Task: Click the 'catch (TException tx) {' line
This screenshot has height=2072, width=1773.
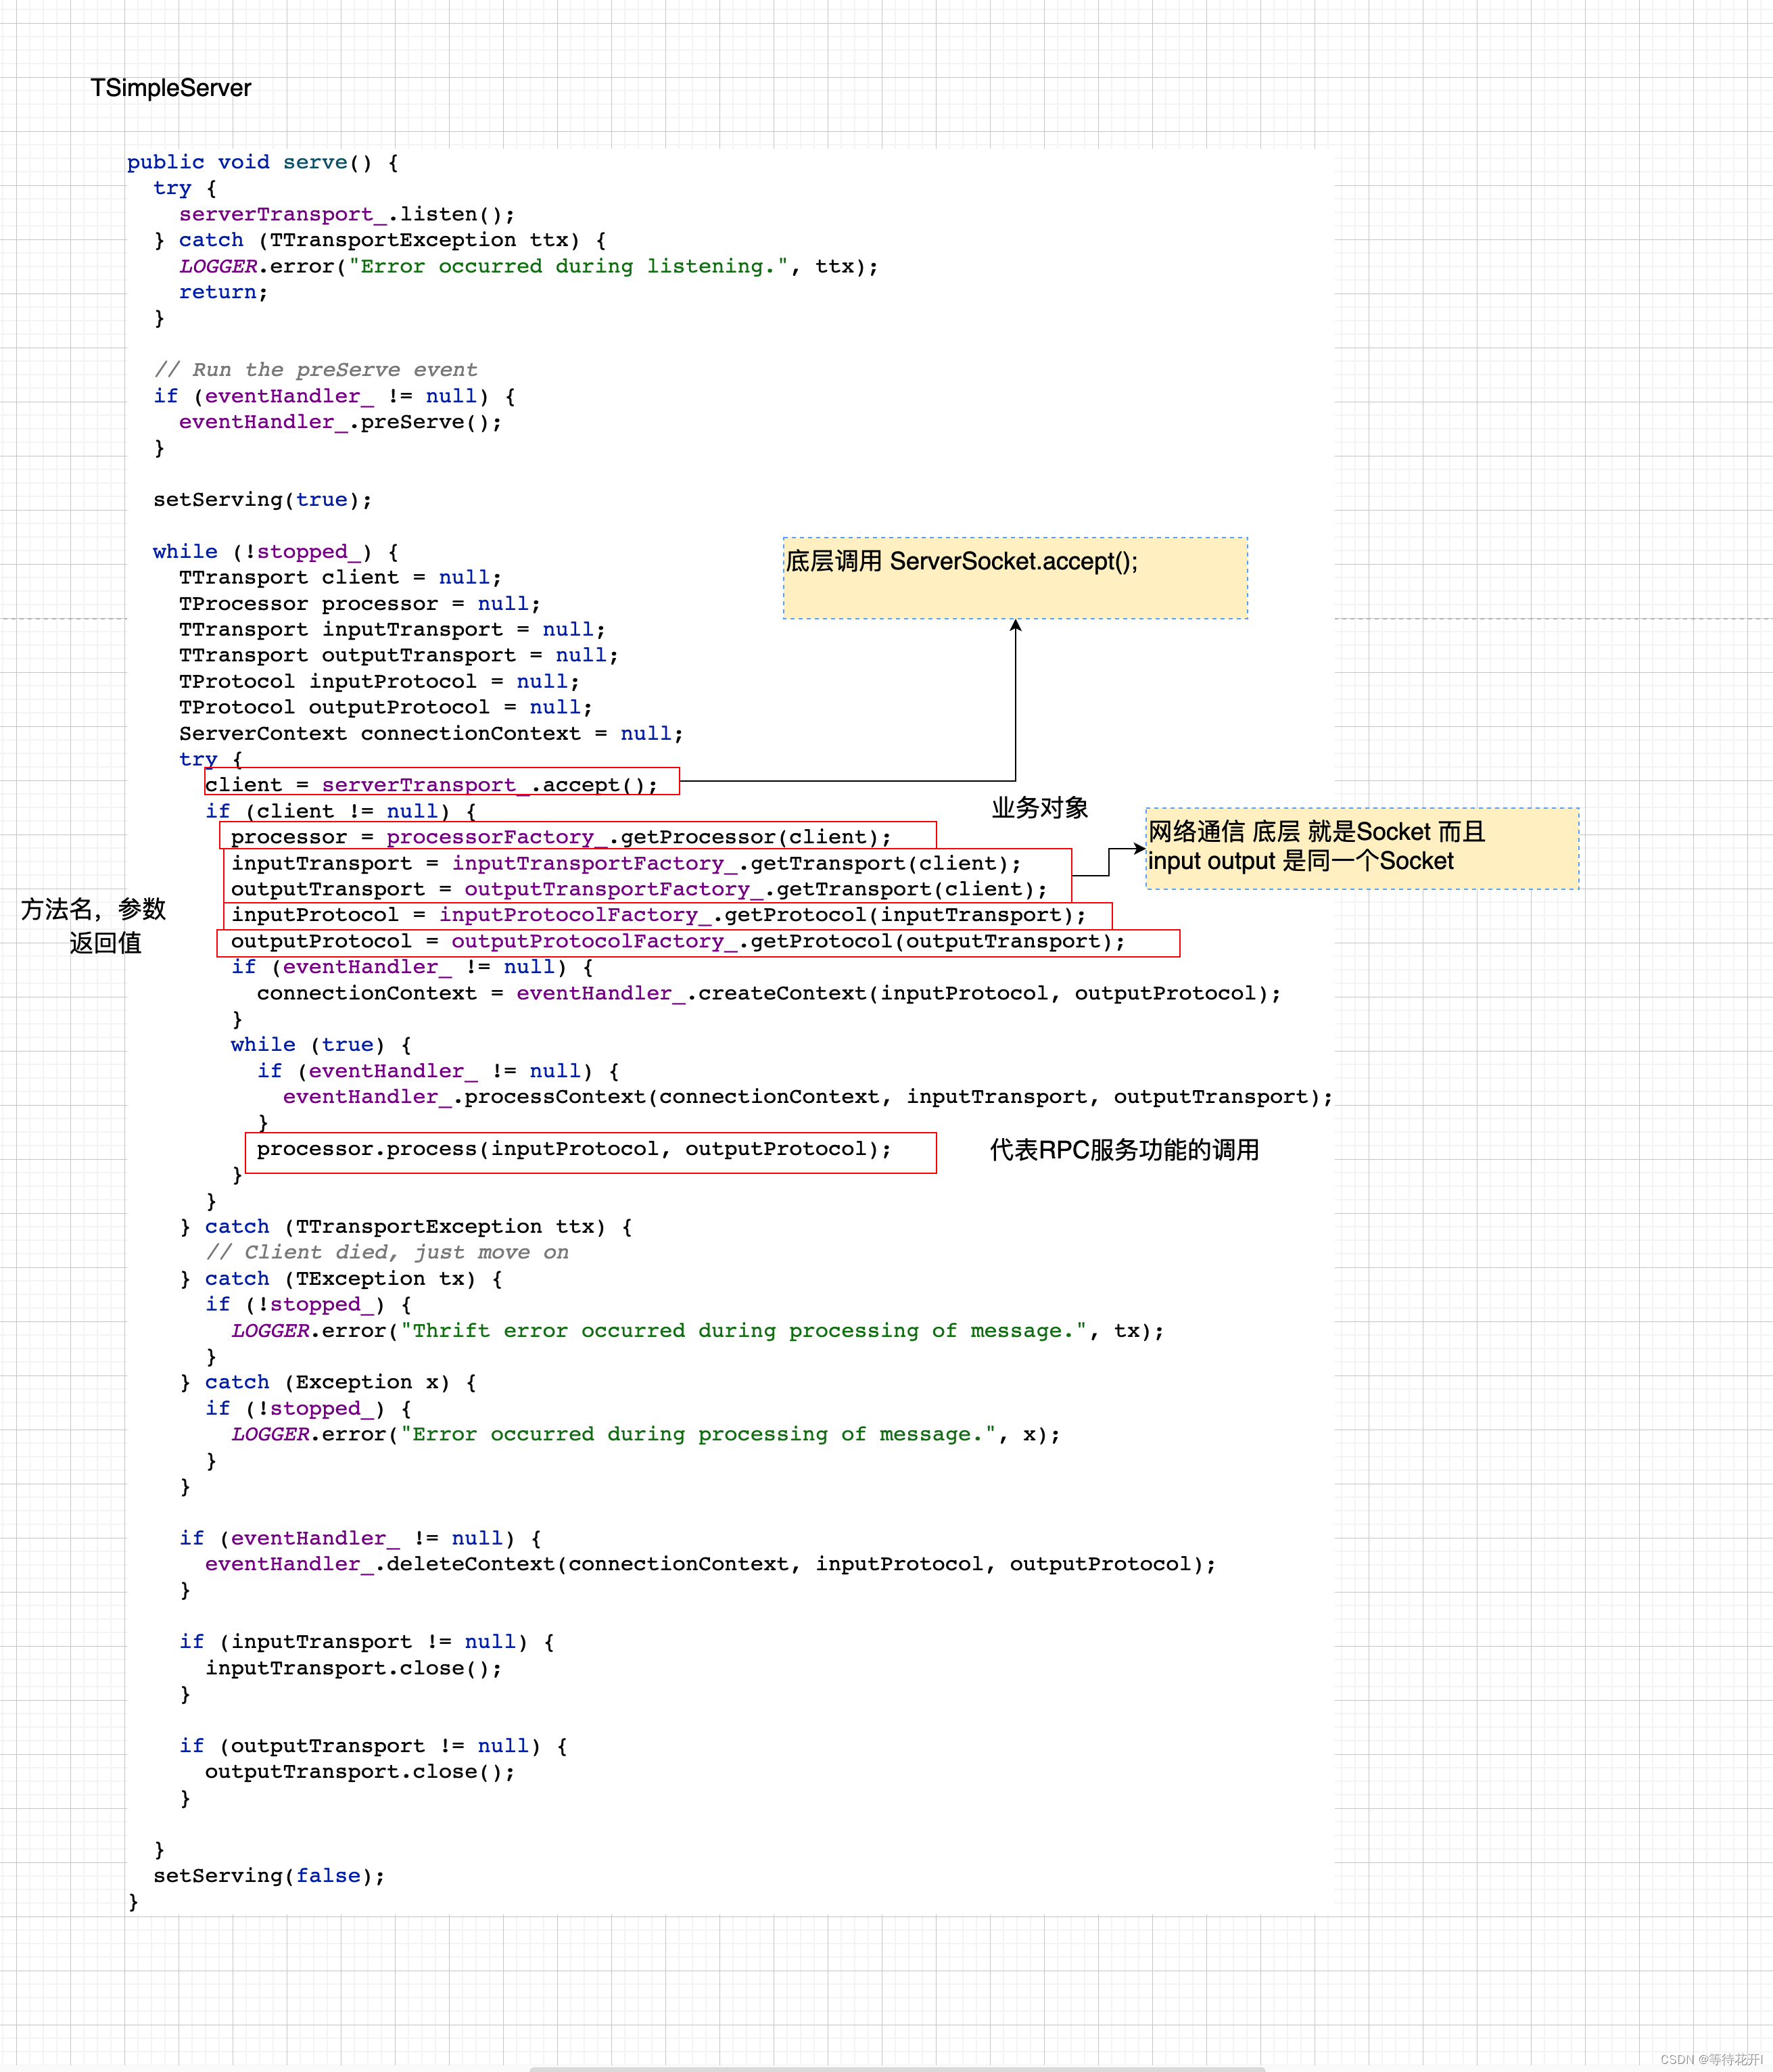Action: [341, 1279]
